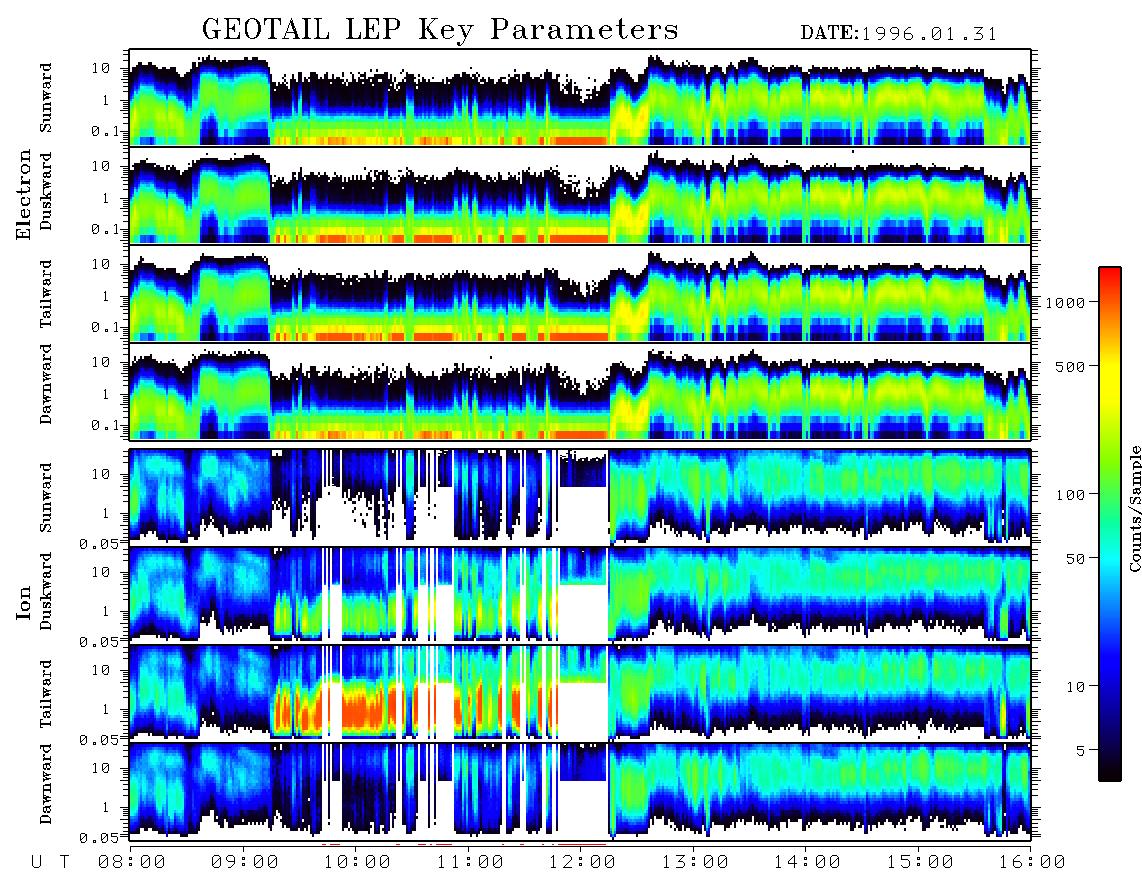The width and height of the screenshot is (1142, 880).
Task: Click the 12:00 time tick label
Action: [x=582, y=862]
